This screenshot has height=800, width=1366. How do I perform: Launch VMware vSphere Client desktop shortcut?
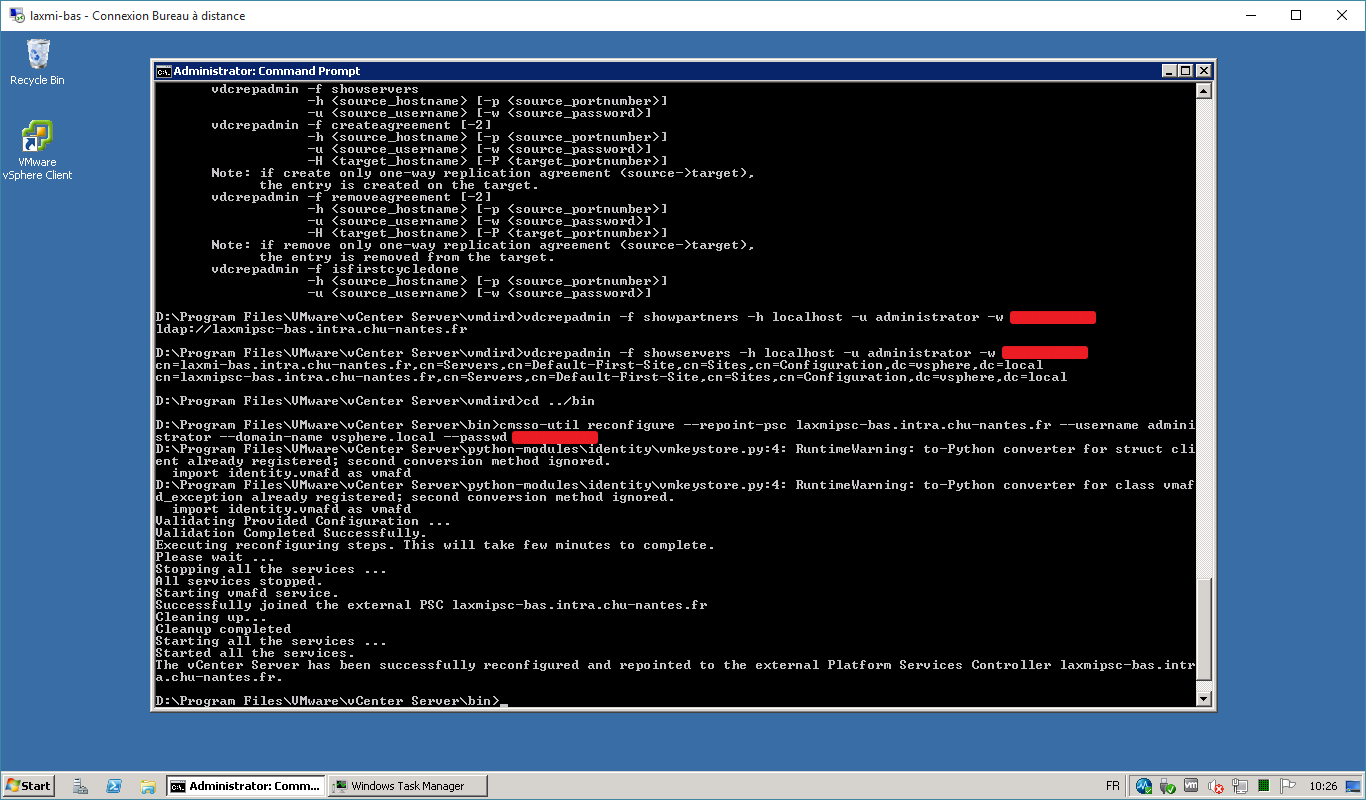(x=37, y=150)
